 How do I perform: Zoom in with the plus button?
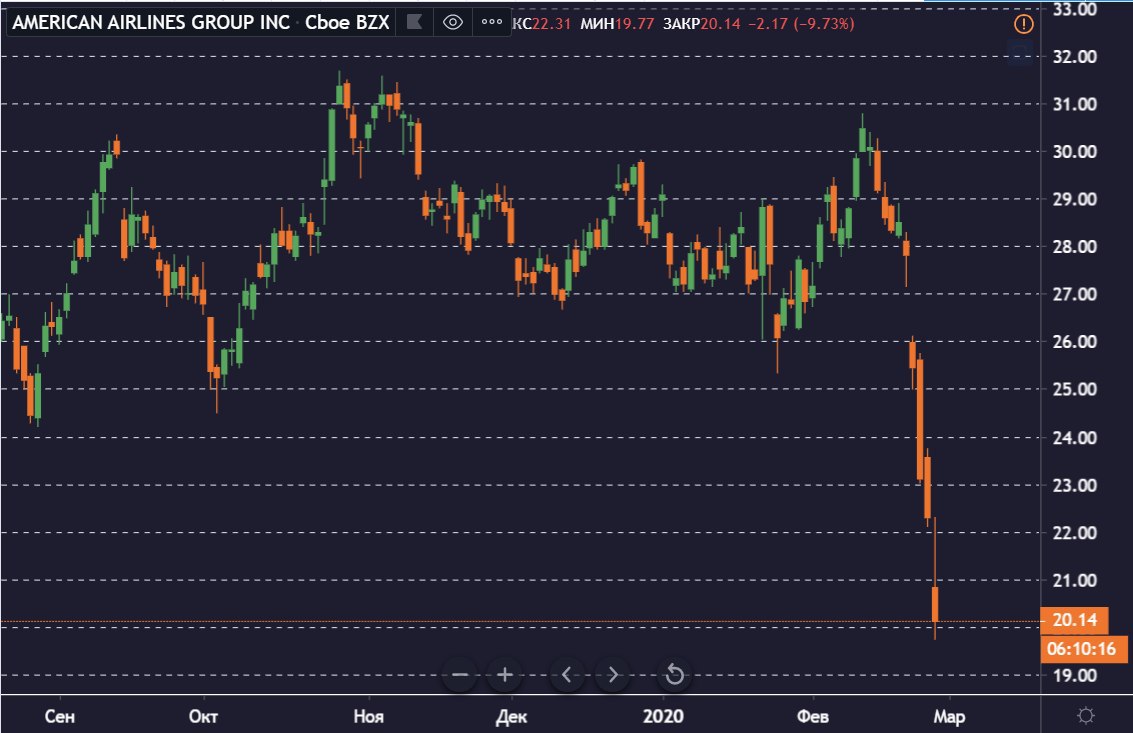[505, 675]
